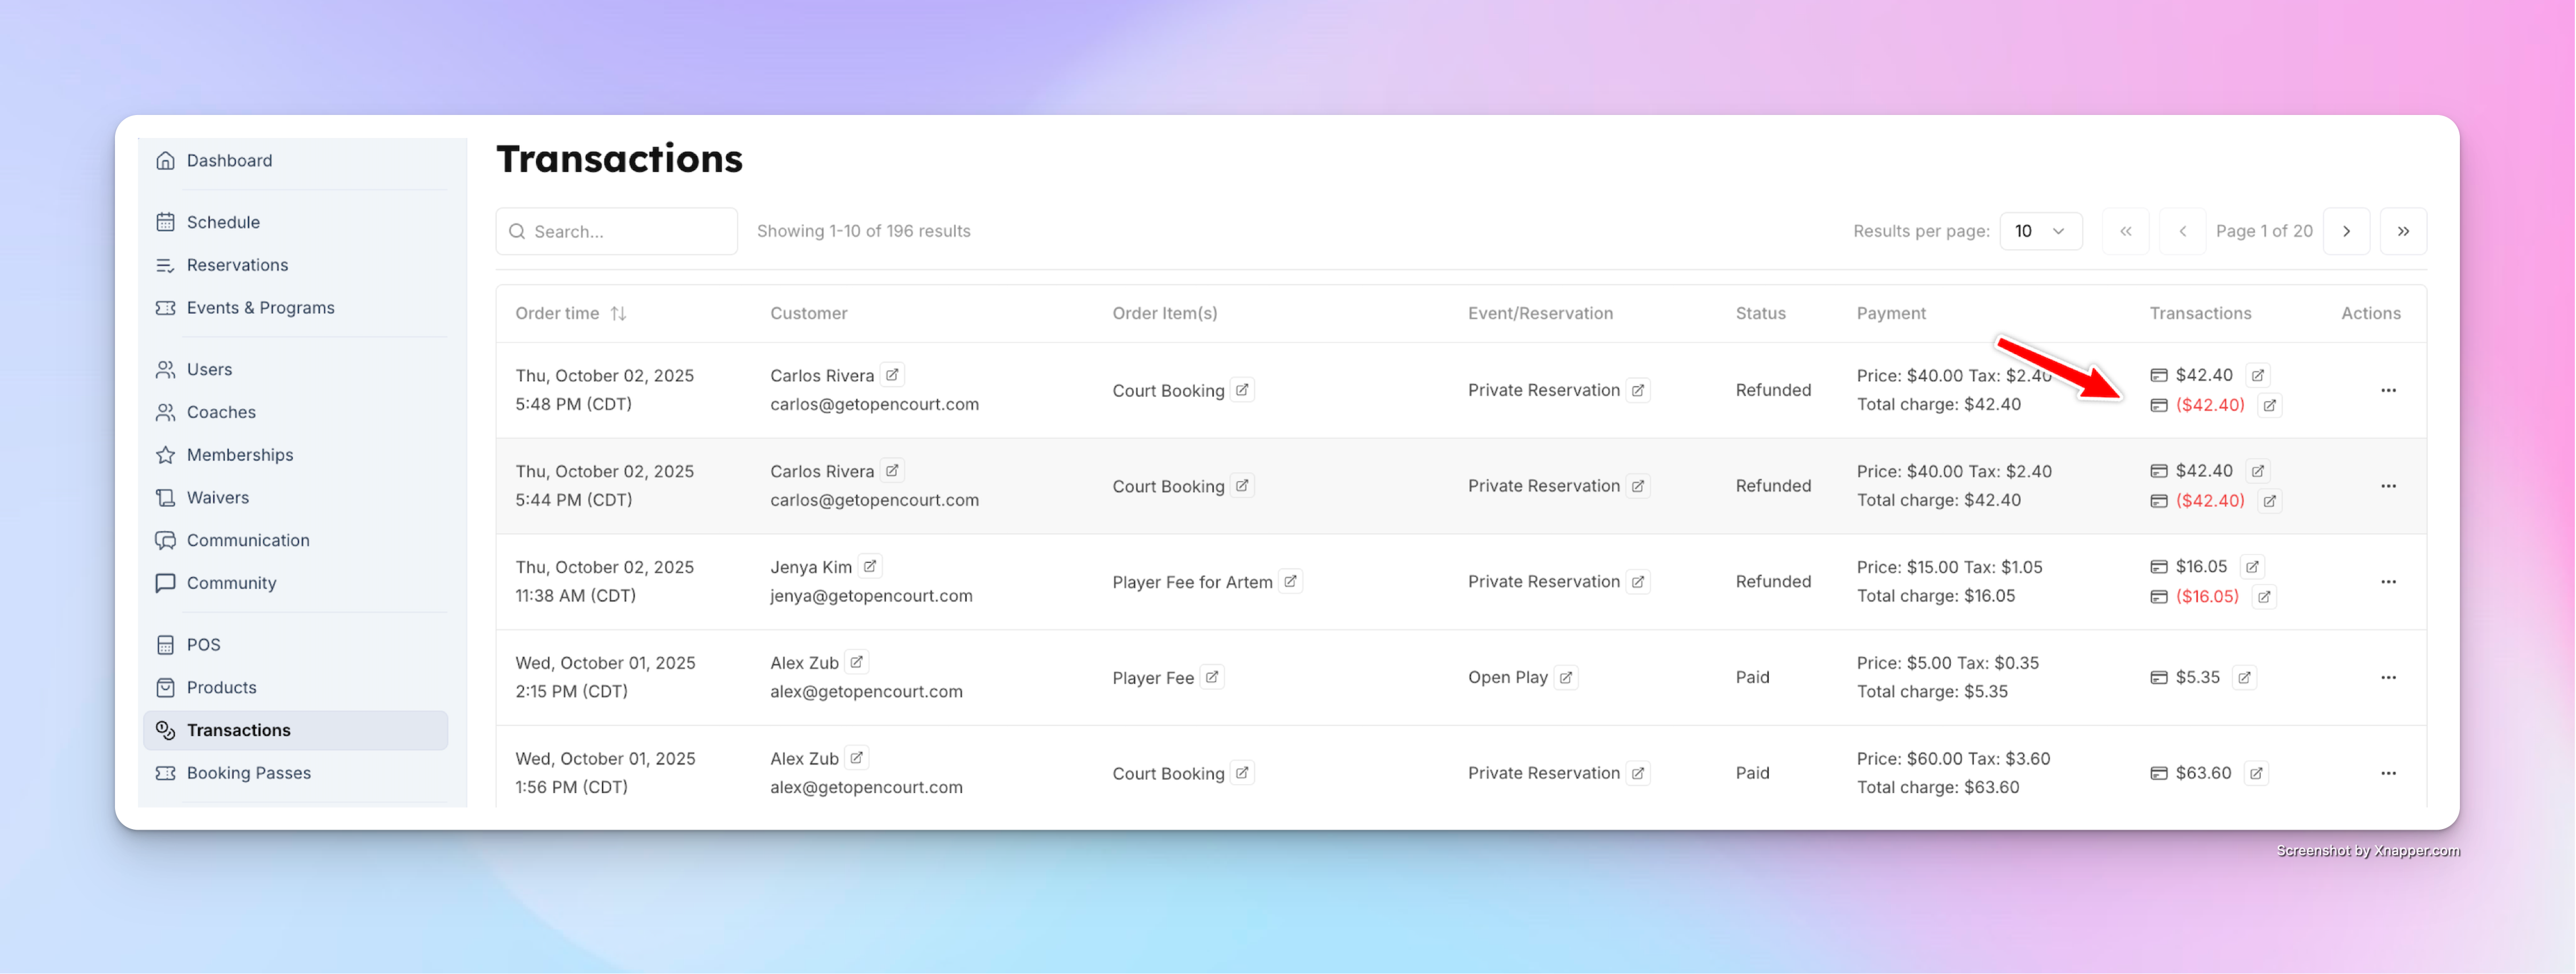Open actions menu for 2:15 PM order
This screenshot has width=2576, height=974.
click(x=2388, y=677)
